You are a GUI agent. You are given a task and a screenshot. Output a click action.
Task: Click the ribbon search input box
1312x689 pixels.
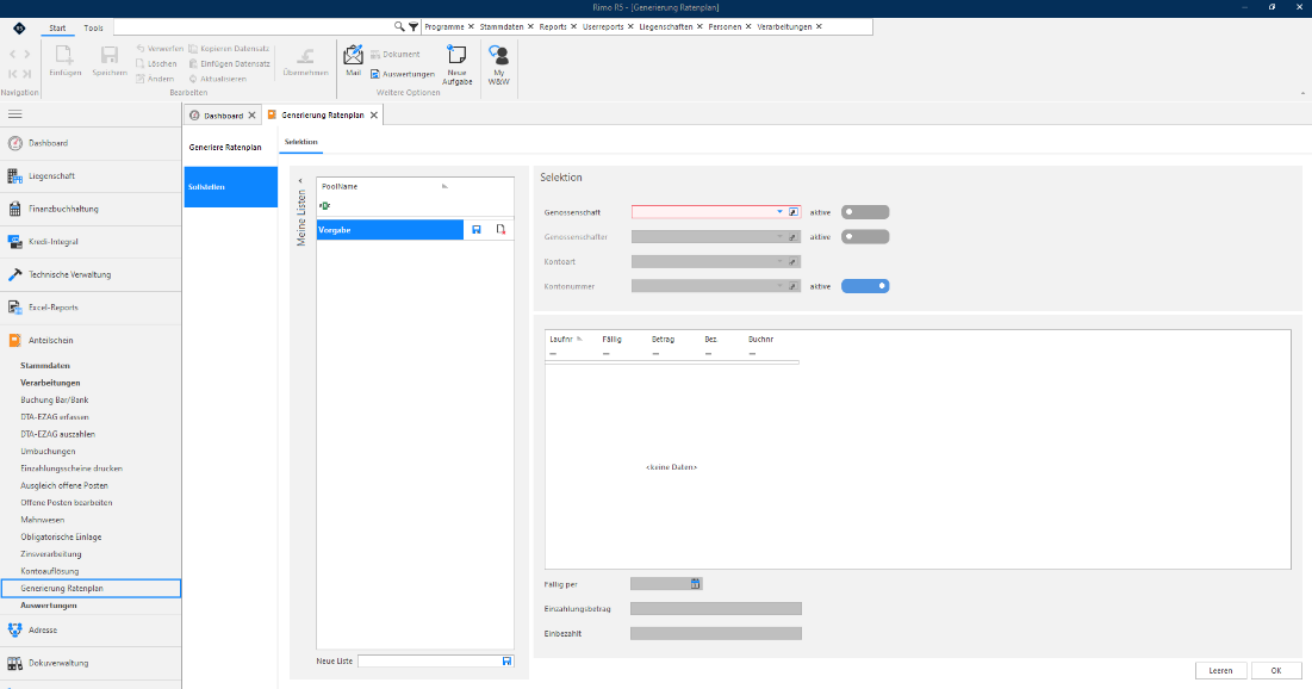pyautogui.click(x=251, y=27)
